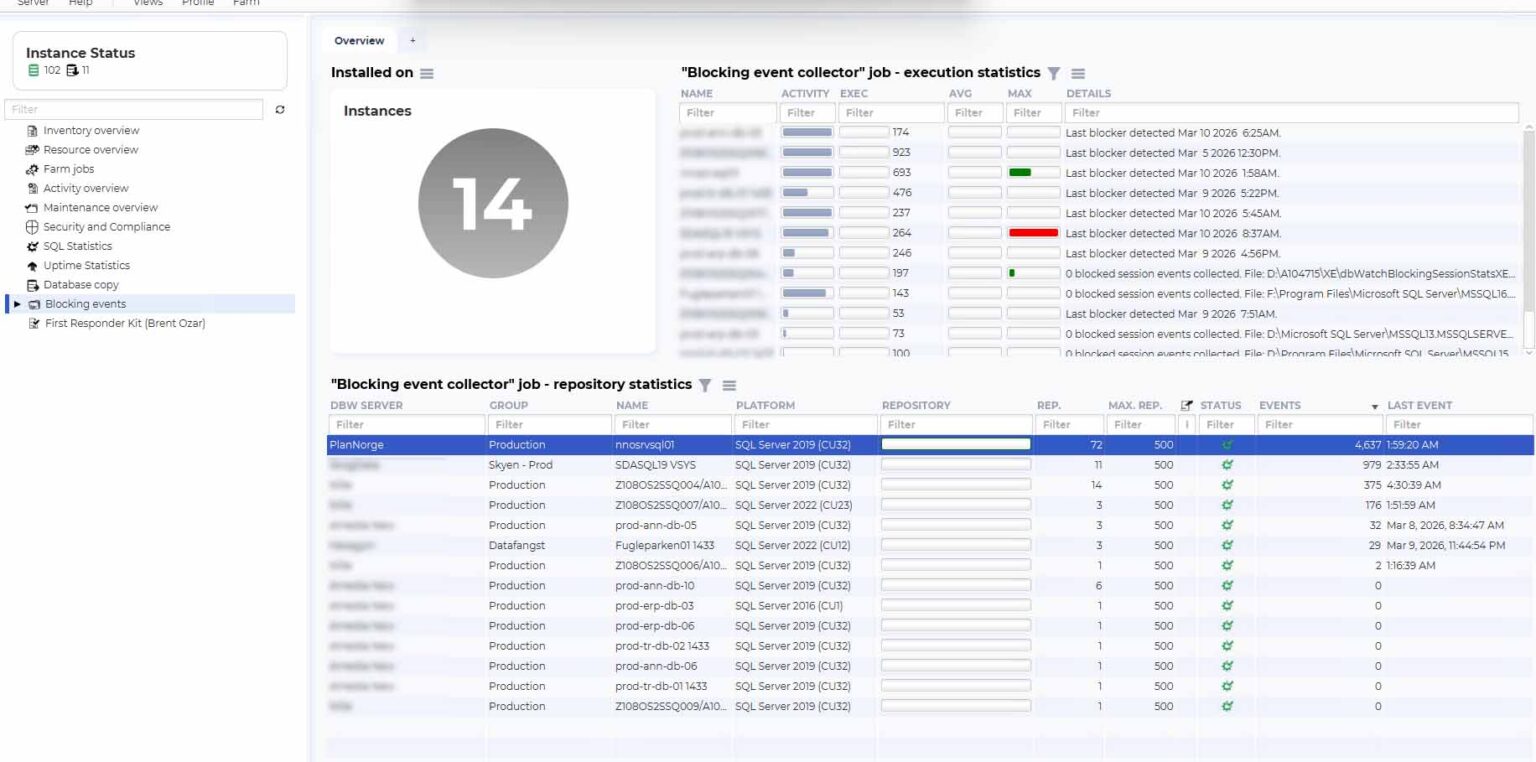Click the sidebar Filter input field
The height and width of the screenshot is (762, 1536).
click(x=134, y=110)
